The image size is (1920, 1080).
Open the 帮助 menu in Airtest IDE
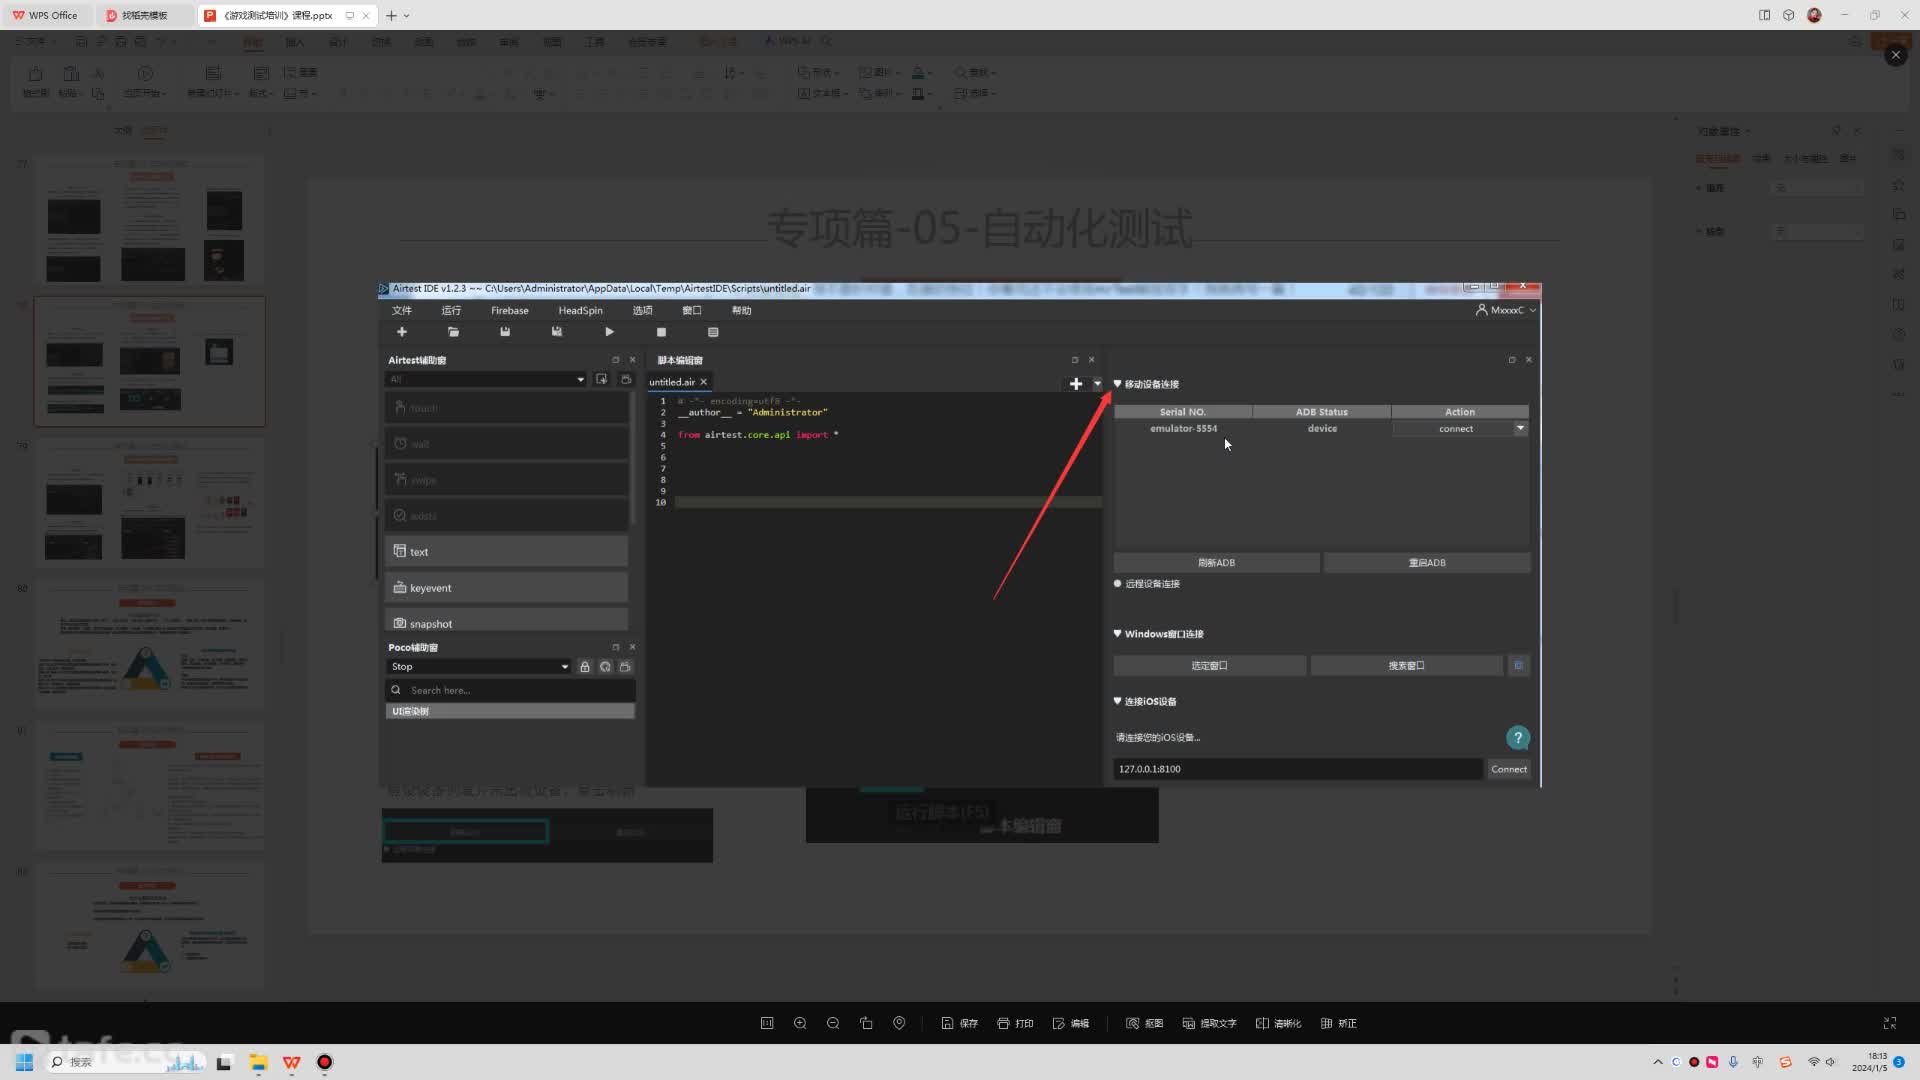tap(741, 310)
